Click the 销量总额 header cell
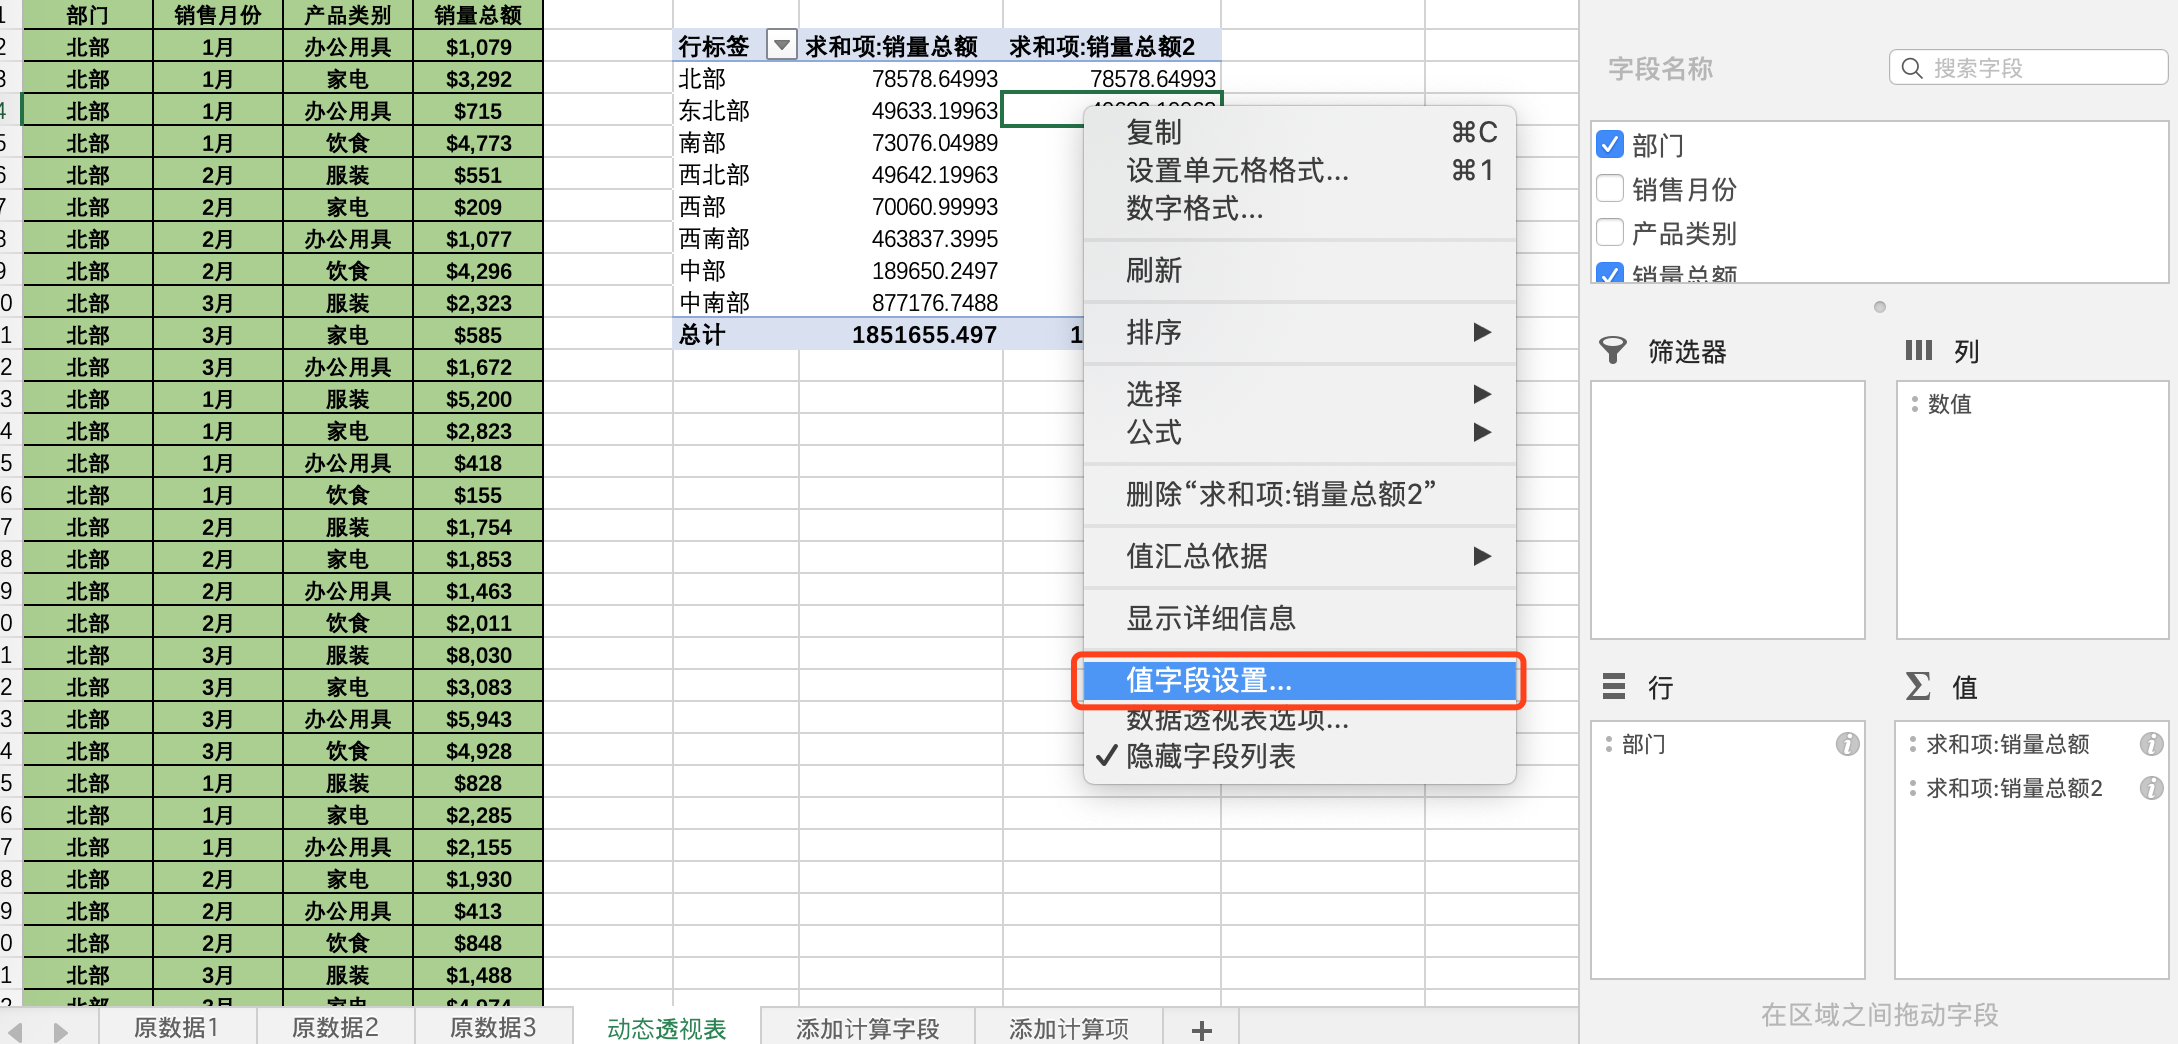 (478, 14)
